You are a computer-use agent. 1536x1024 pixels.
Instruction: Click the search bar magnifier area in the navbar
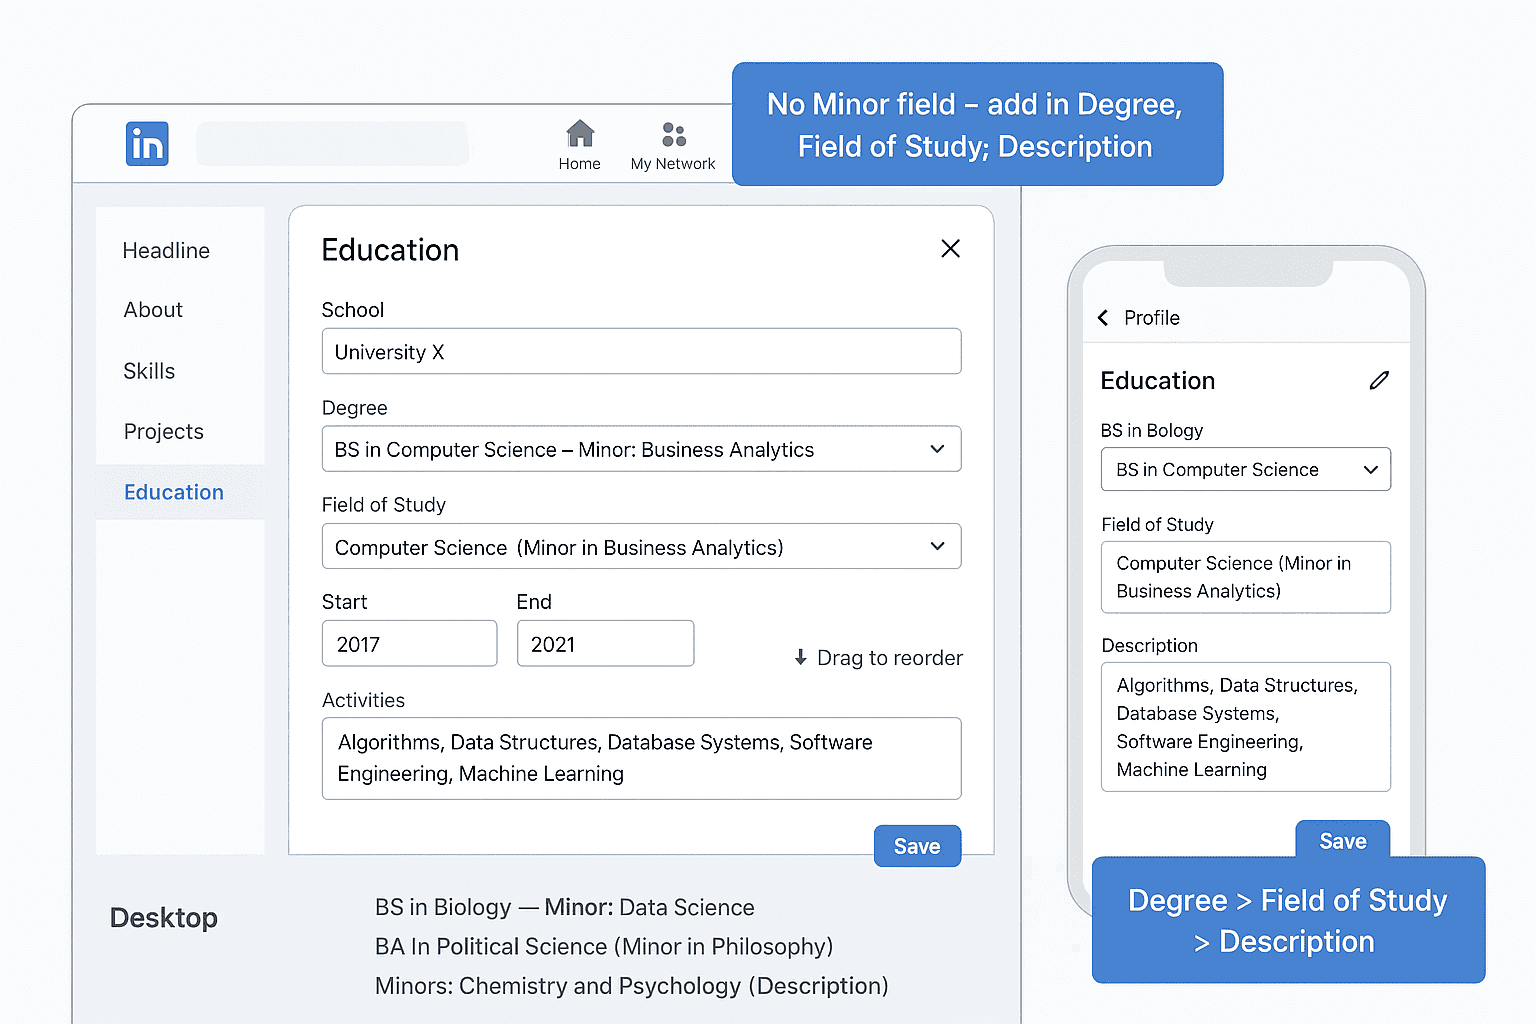tap(332, 143)
